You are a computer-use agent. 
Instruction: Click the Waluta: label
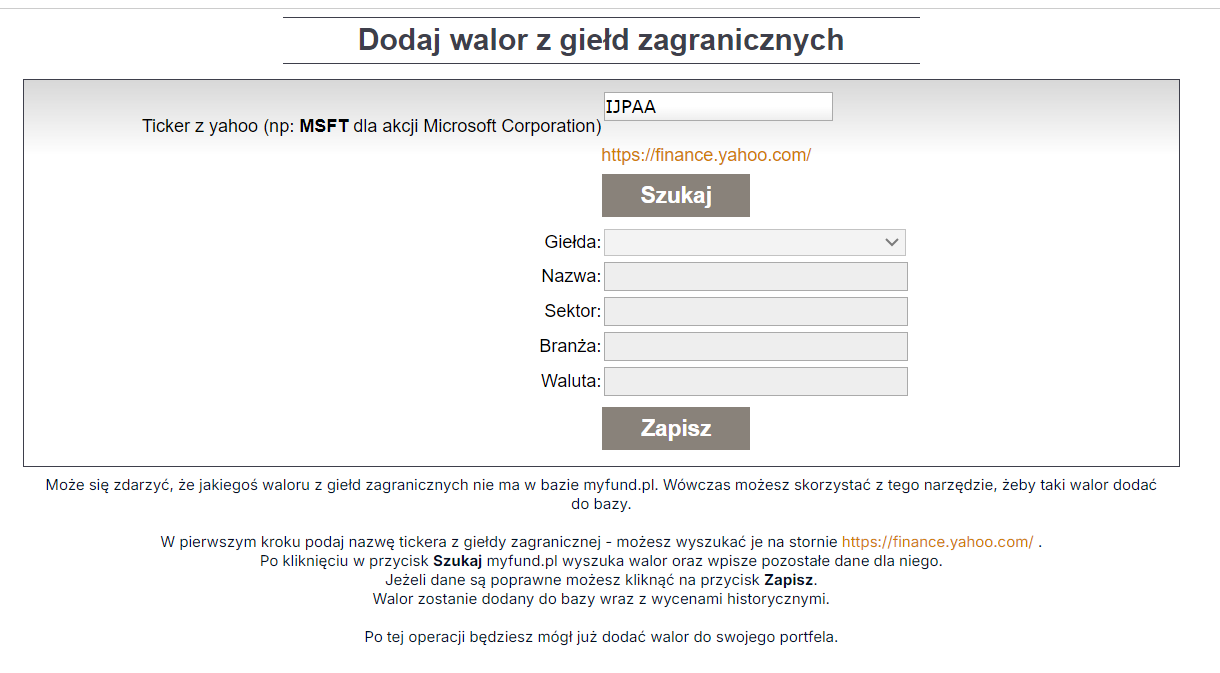click(571, 381)
